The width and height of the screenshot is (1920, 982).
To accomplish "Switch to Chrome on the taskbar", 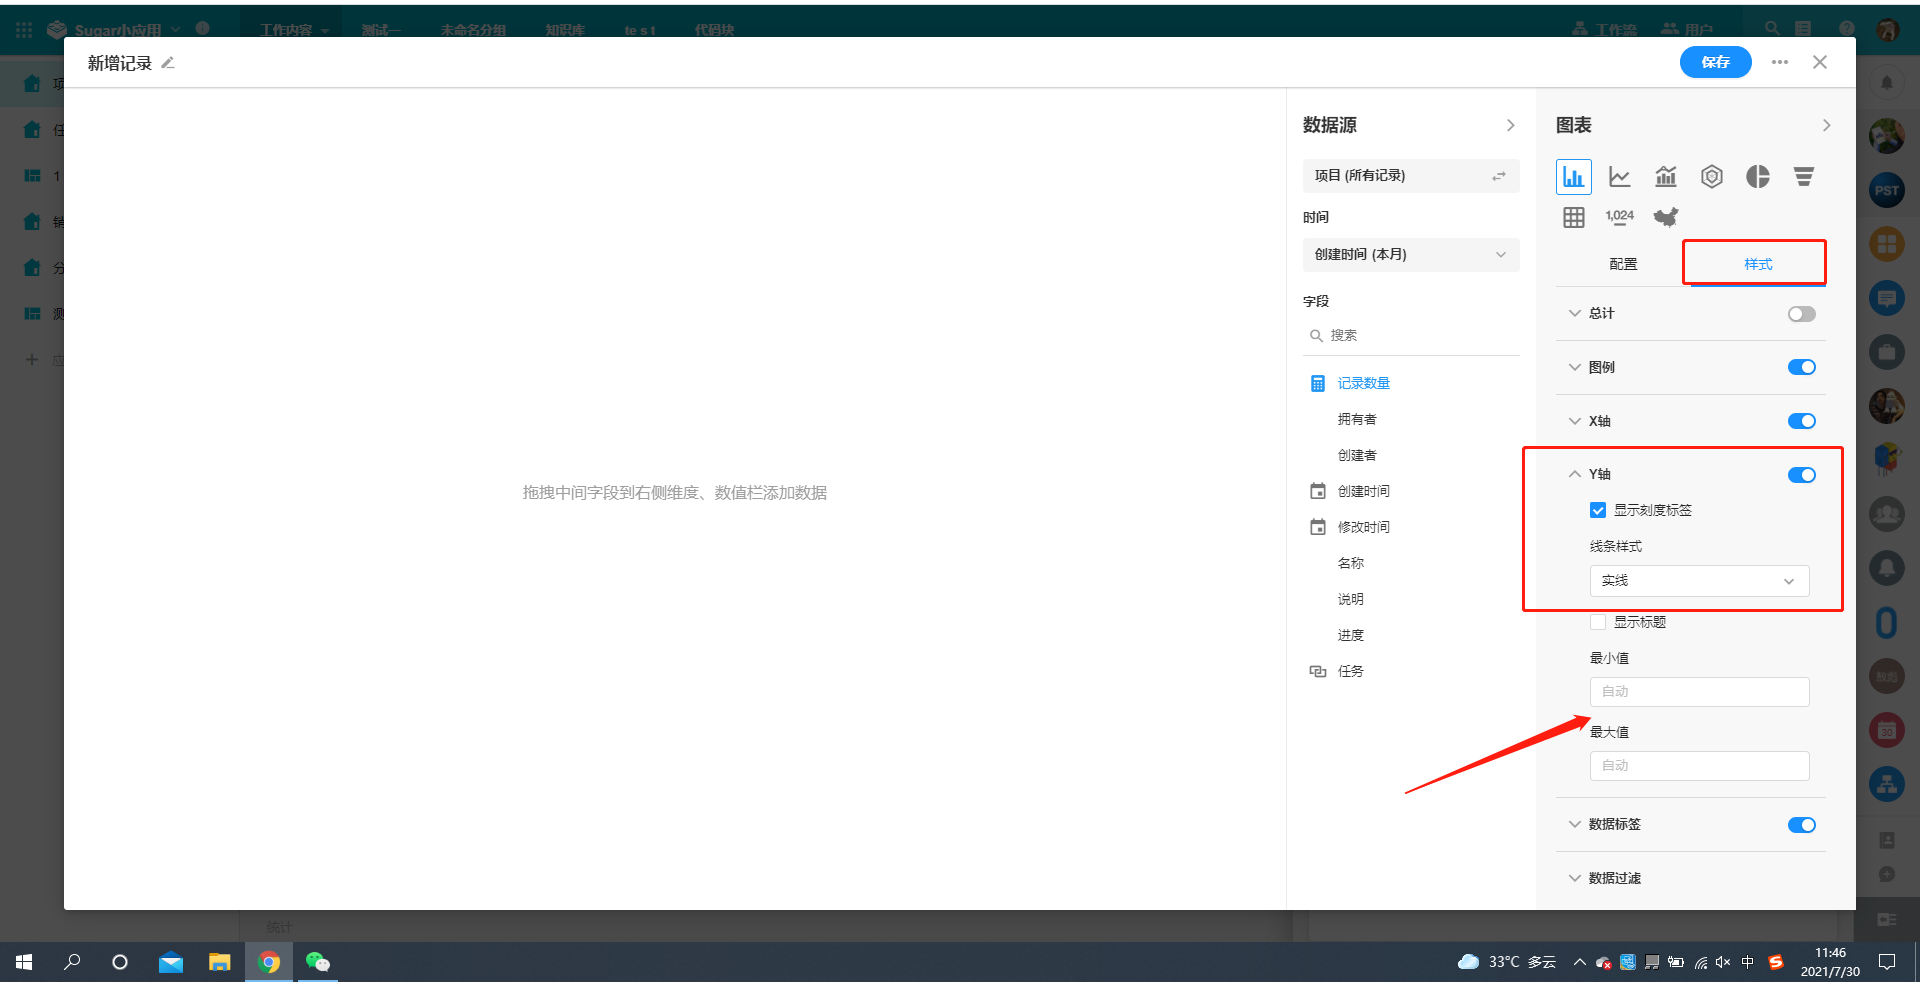I will tap(269, 962).
